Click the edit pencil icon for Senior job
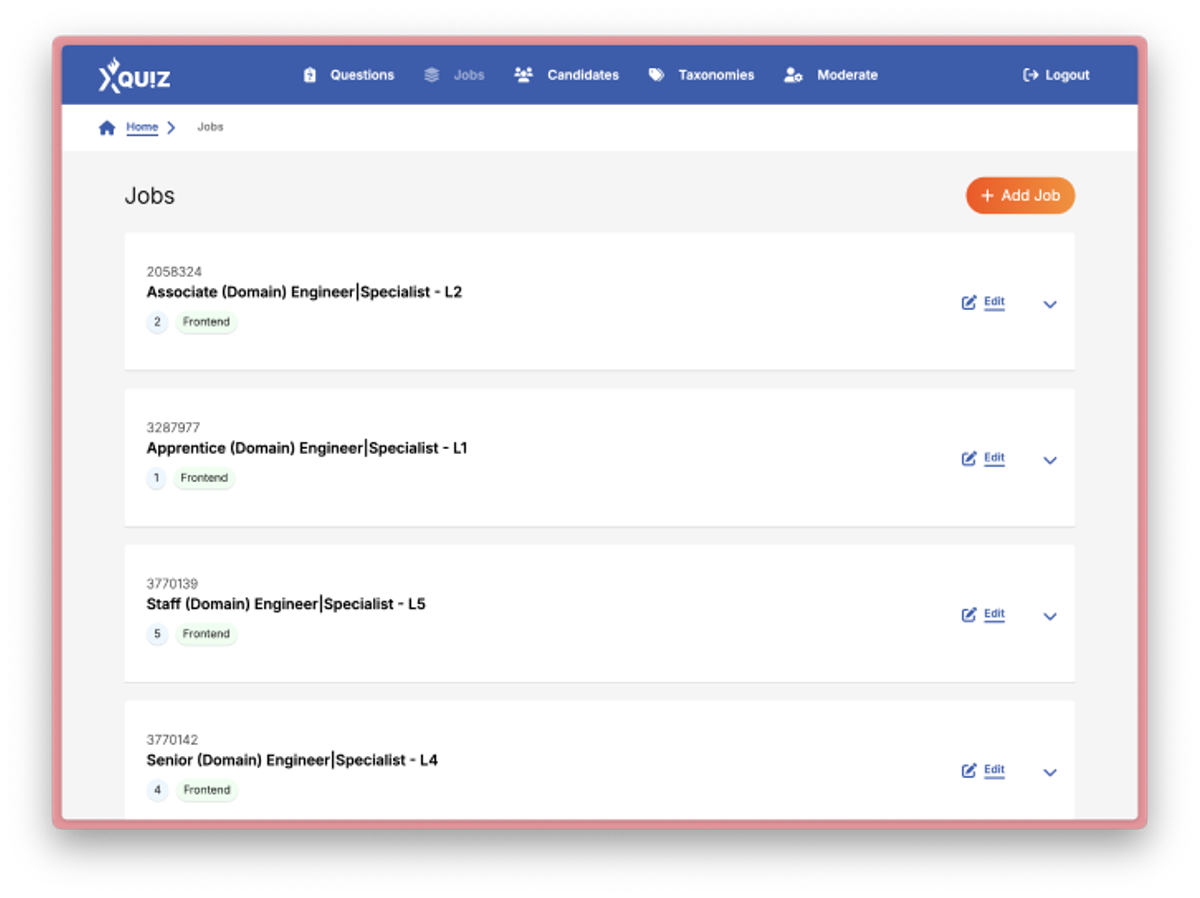The width and height of the screenshot is (1200, 898). click(x=969, y=771)
